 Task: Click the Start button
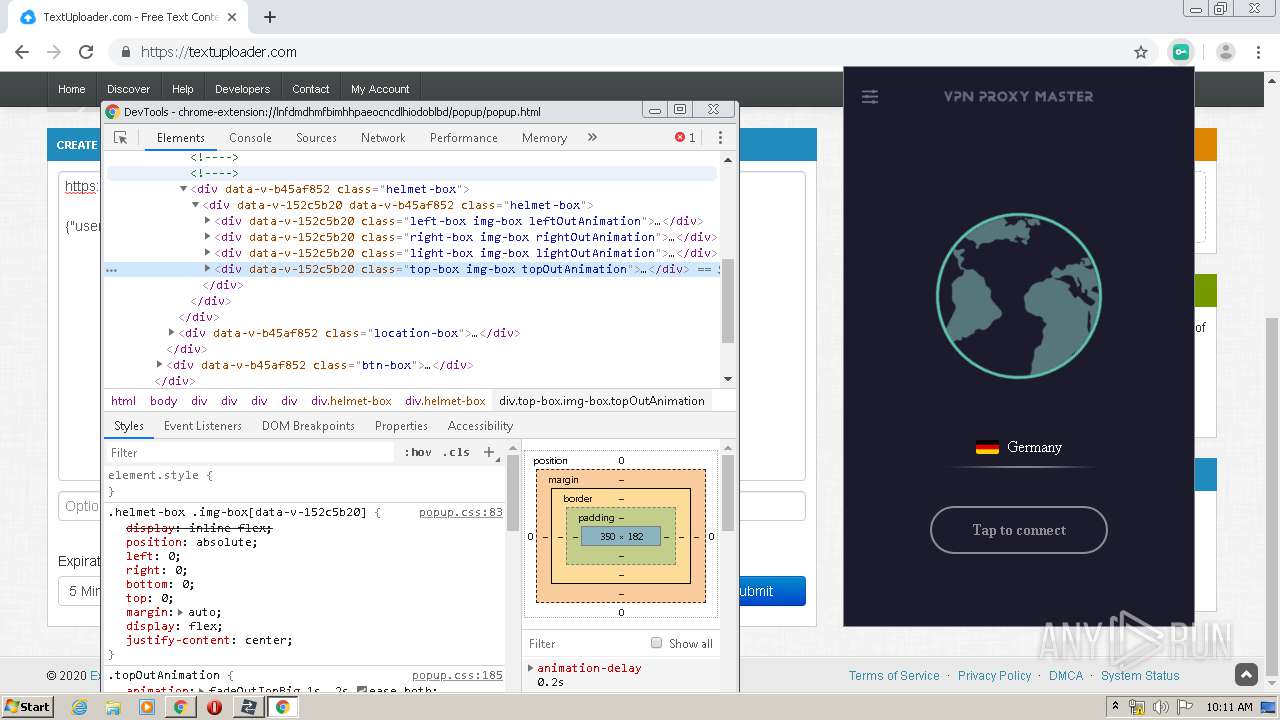tap(27, 707)
